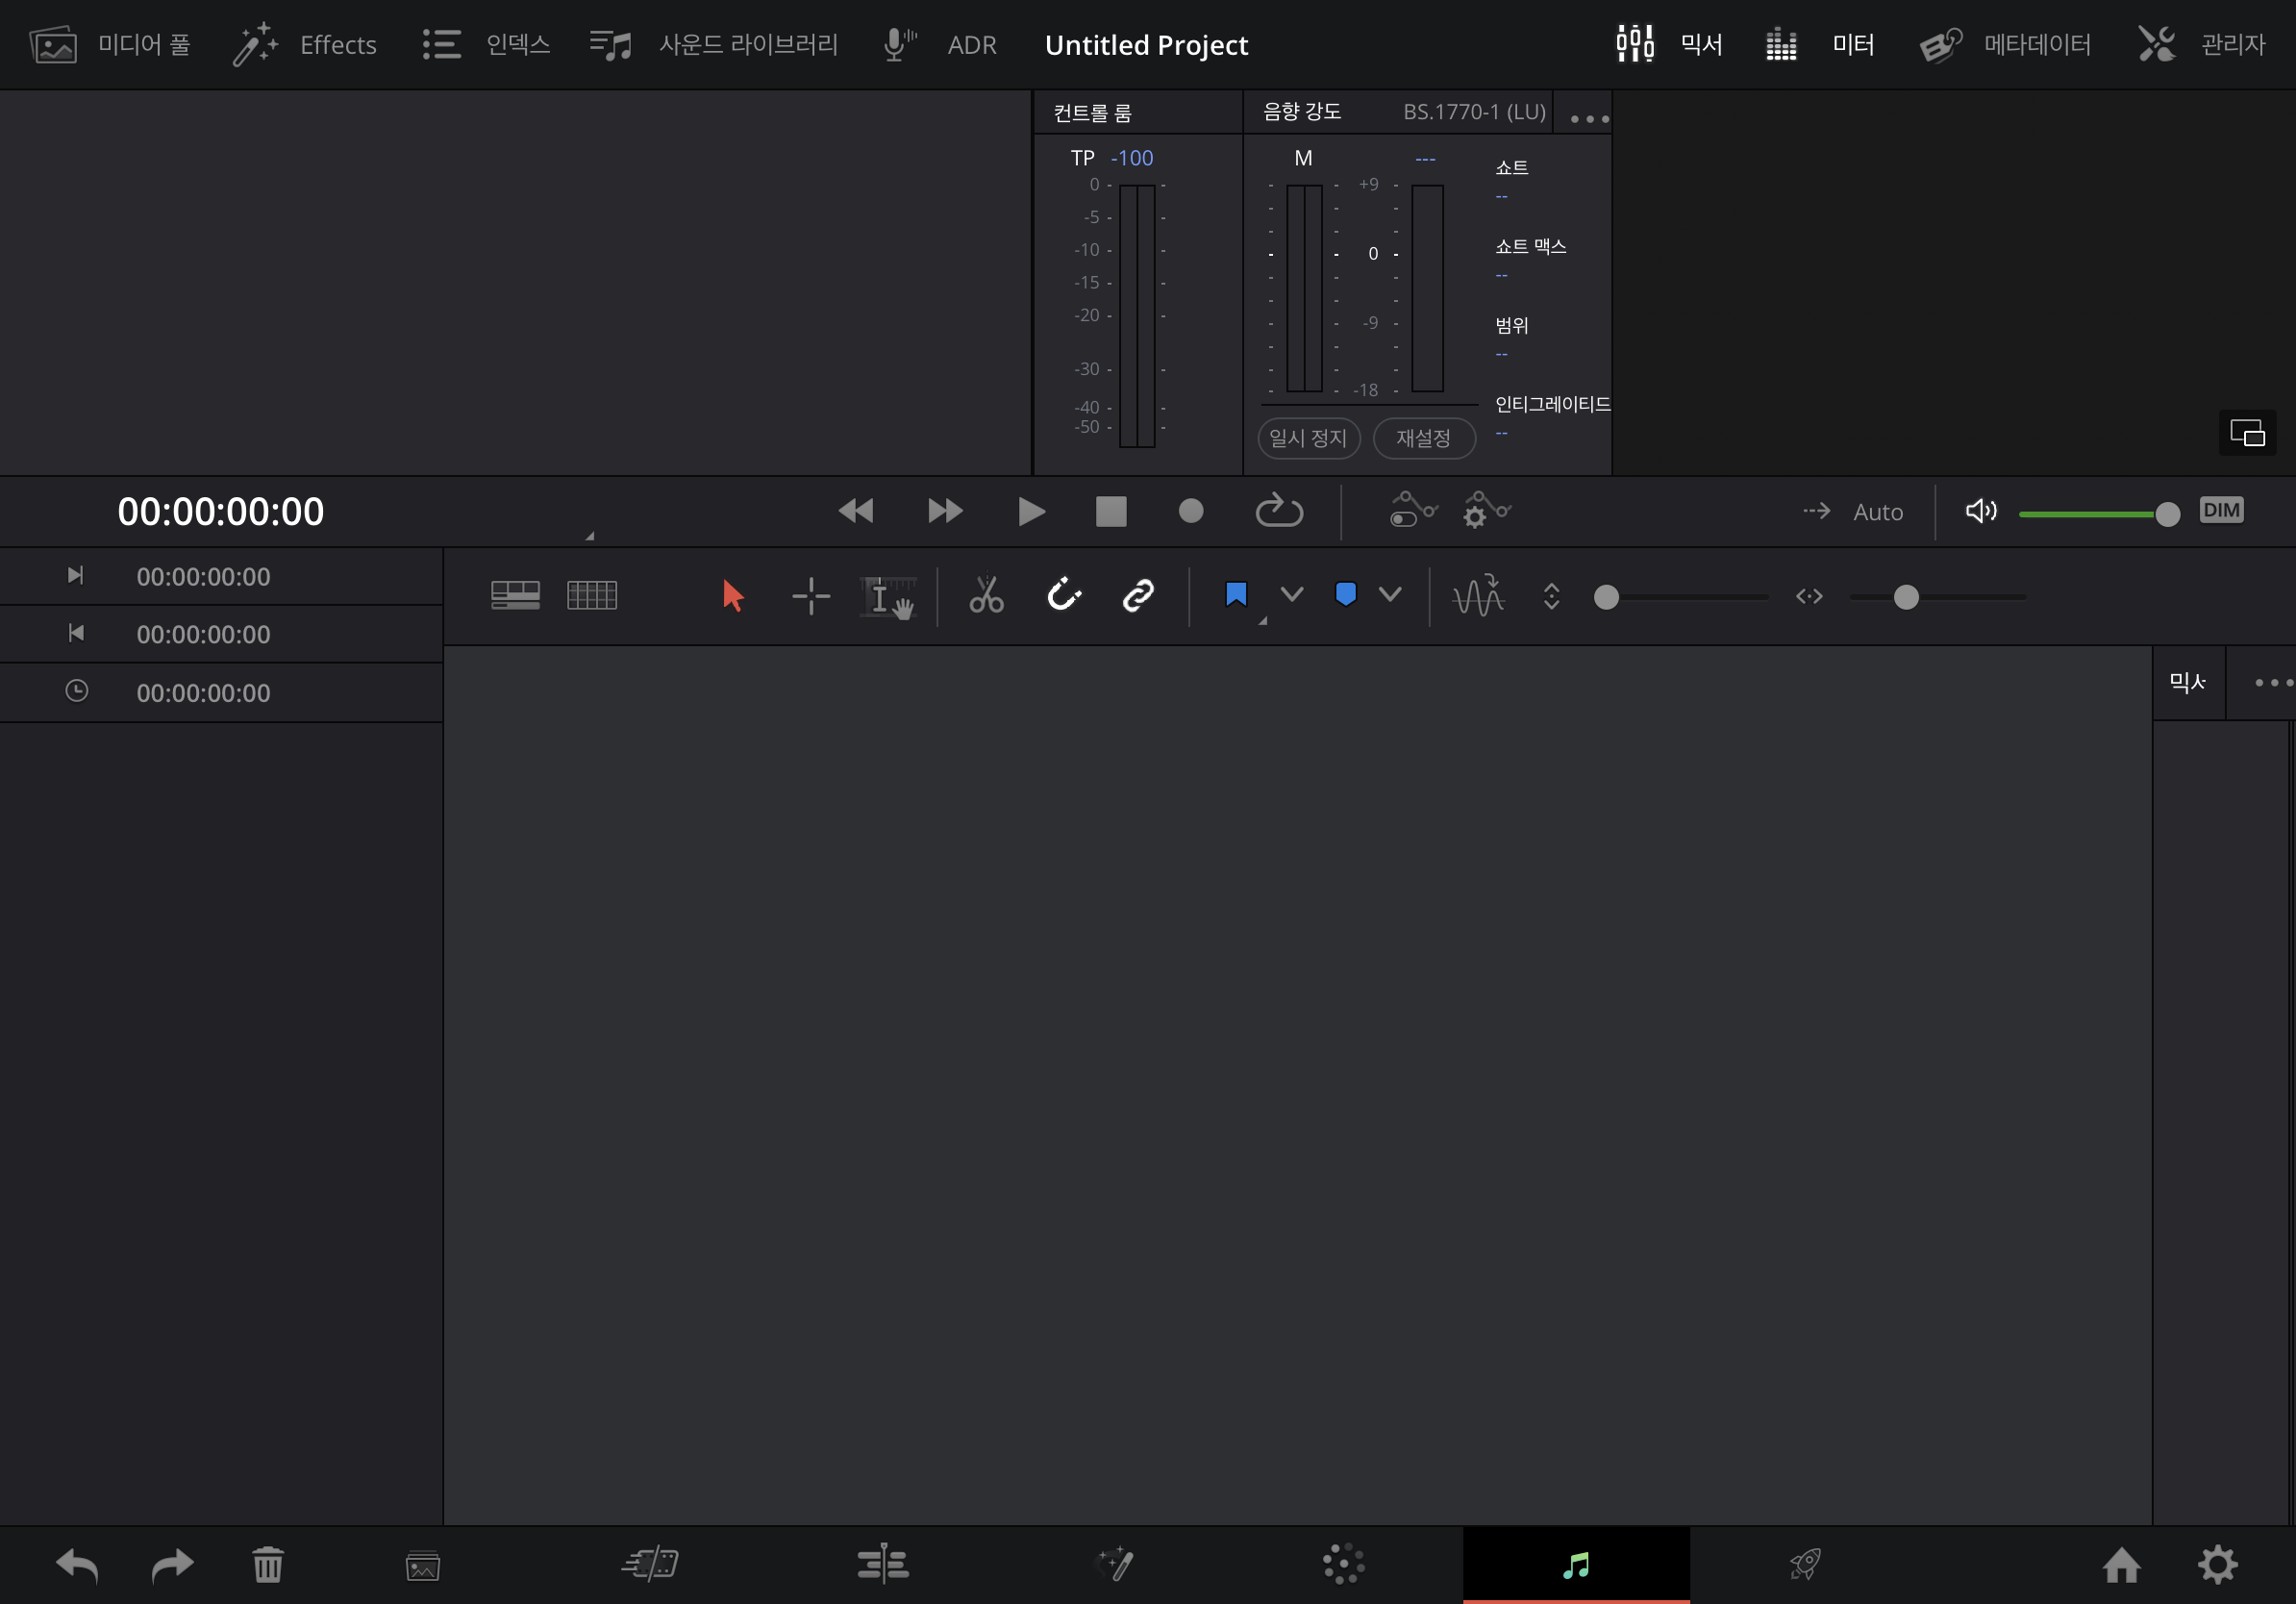This screenshot has width=2296, height=1604.
Task: Click the red arrow selection tool
Action: click(732, 596)
